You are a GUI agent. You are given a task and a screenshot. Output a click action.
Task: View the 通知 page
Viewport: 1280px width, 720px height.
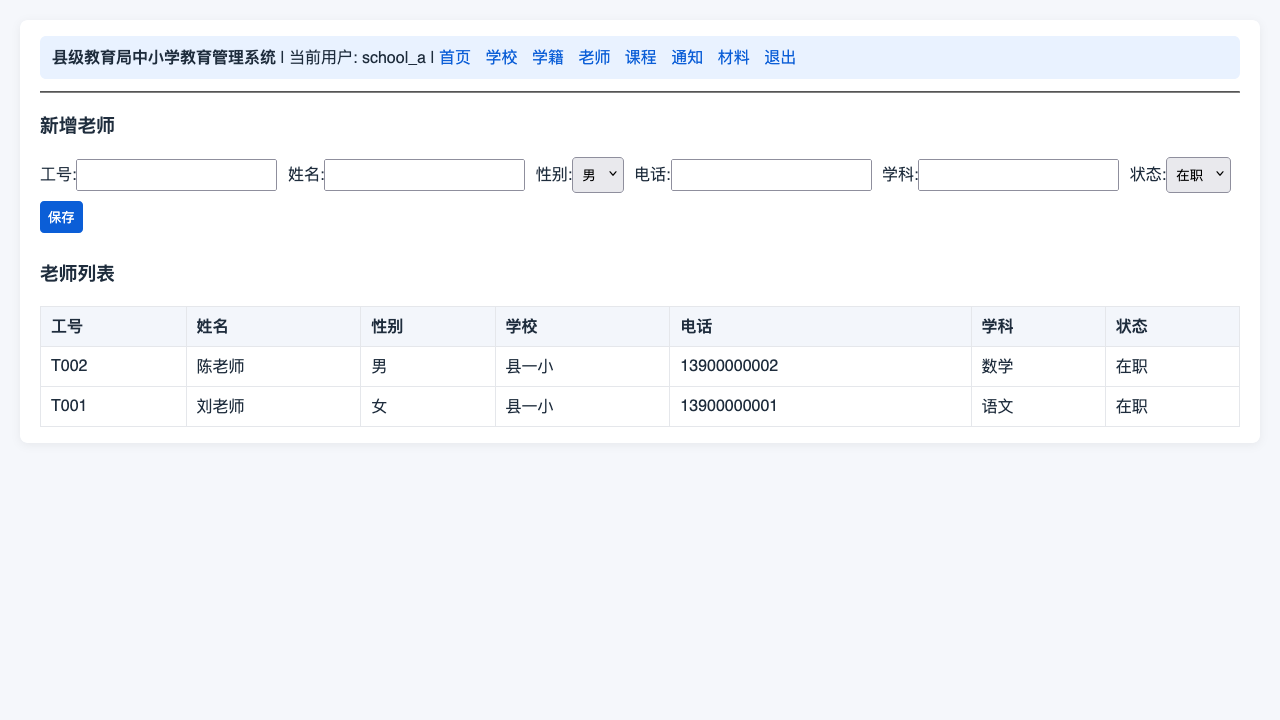[x=687, y=57]
